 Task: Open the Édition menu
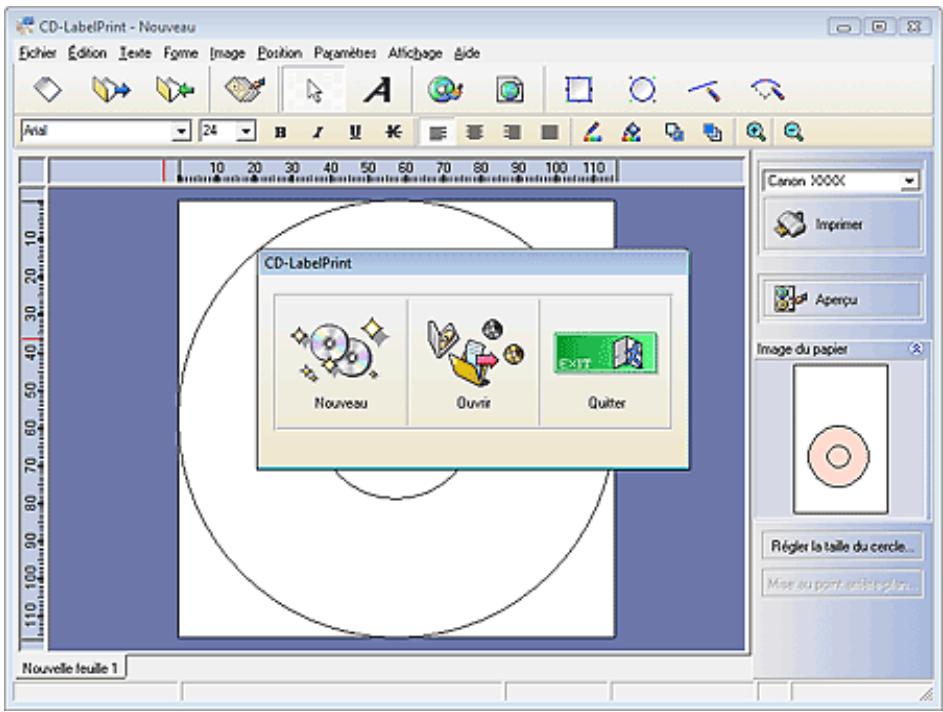click(x=87, y=53)
